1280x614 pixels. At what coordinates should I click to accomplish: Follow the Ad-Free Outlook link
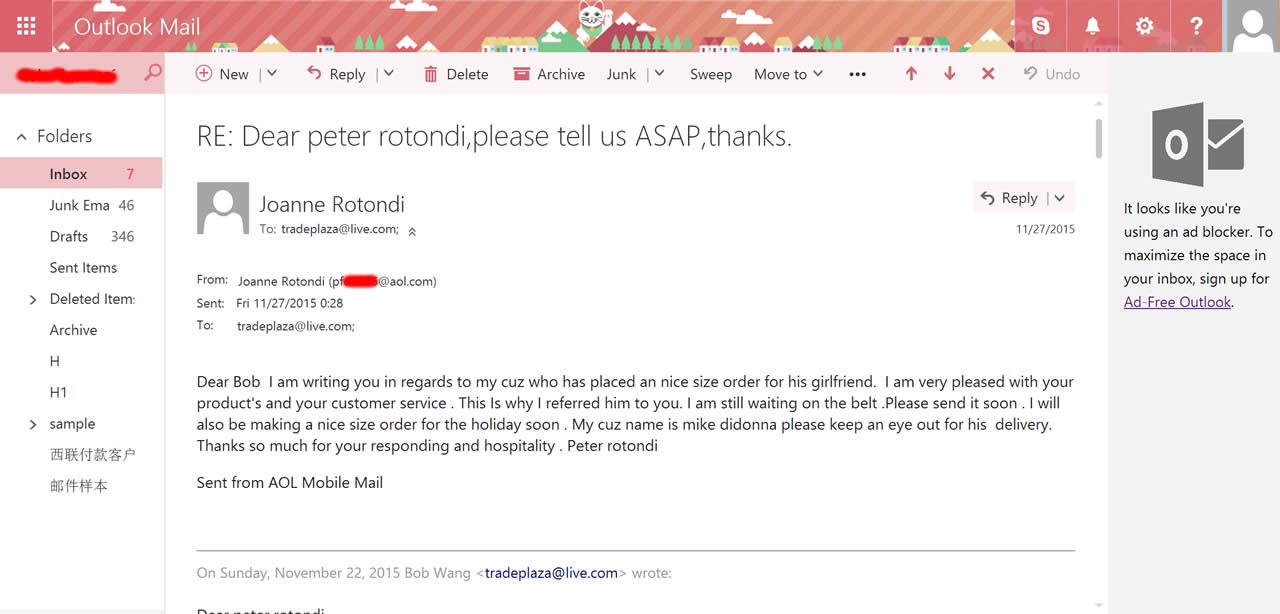pyautogui.click(x=1177, y=302)
